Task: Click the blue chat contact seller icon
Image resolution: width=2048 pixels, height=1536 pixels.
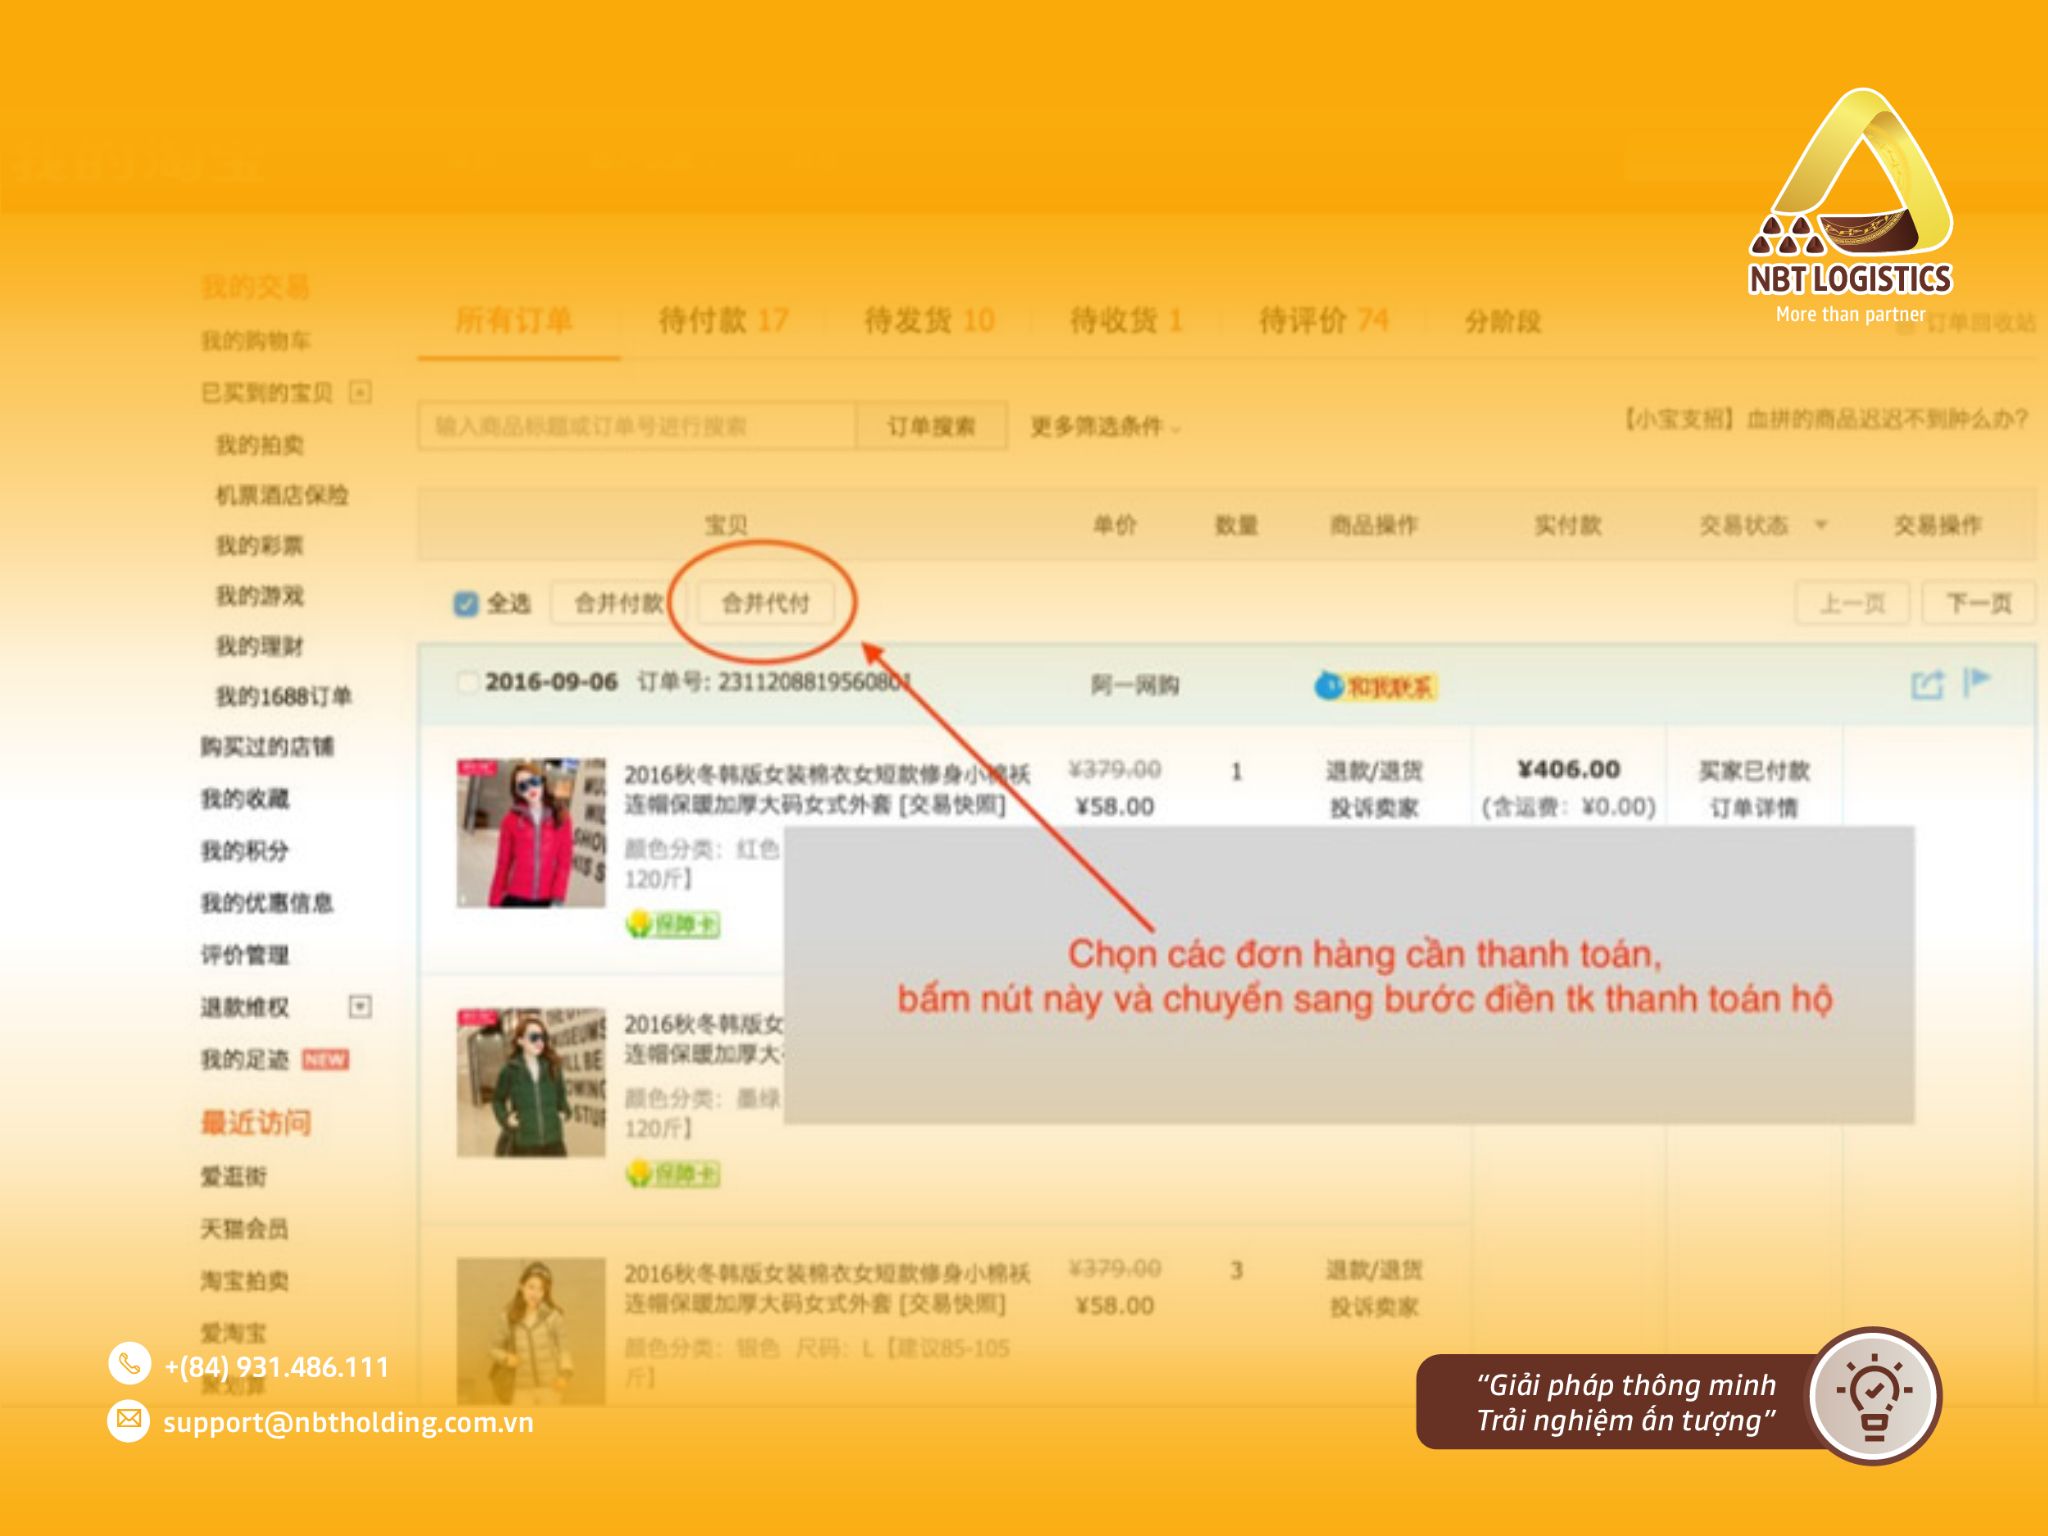Action: click(1328, 686)
